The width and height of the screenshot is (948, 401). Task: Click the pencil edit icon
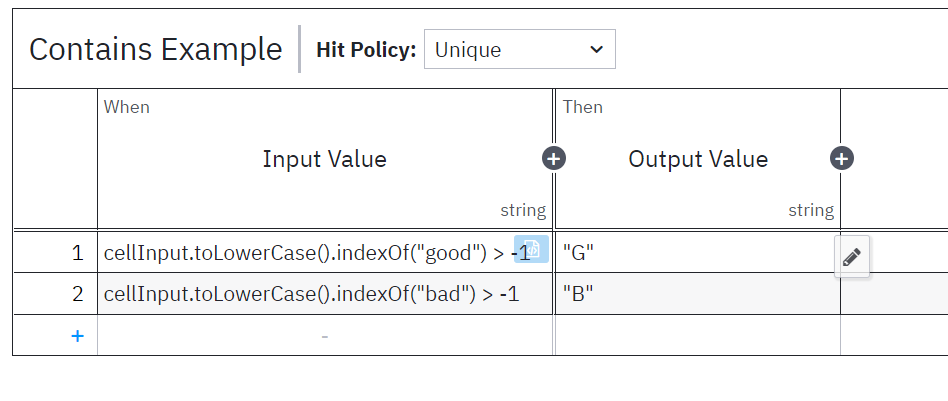click(x=852, y=257)
